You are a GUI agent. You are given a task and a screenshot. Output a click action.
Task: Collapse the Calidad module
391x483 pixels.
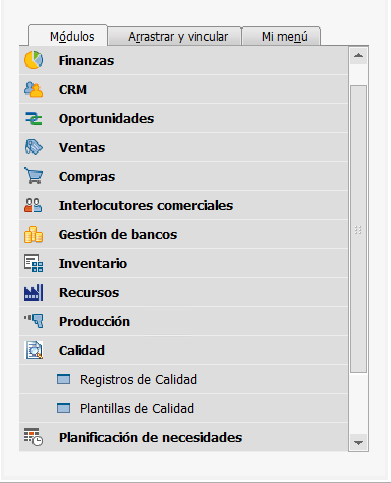pyautogui.click(x=183, y=350)
